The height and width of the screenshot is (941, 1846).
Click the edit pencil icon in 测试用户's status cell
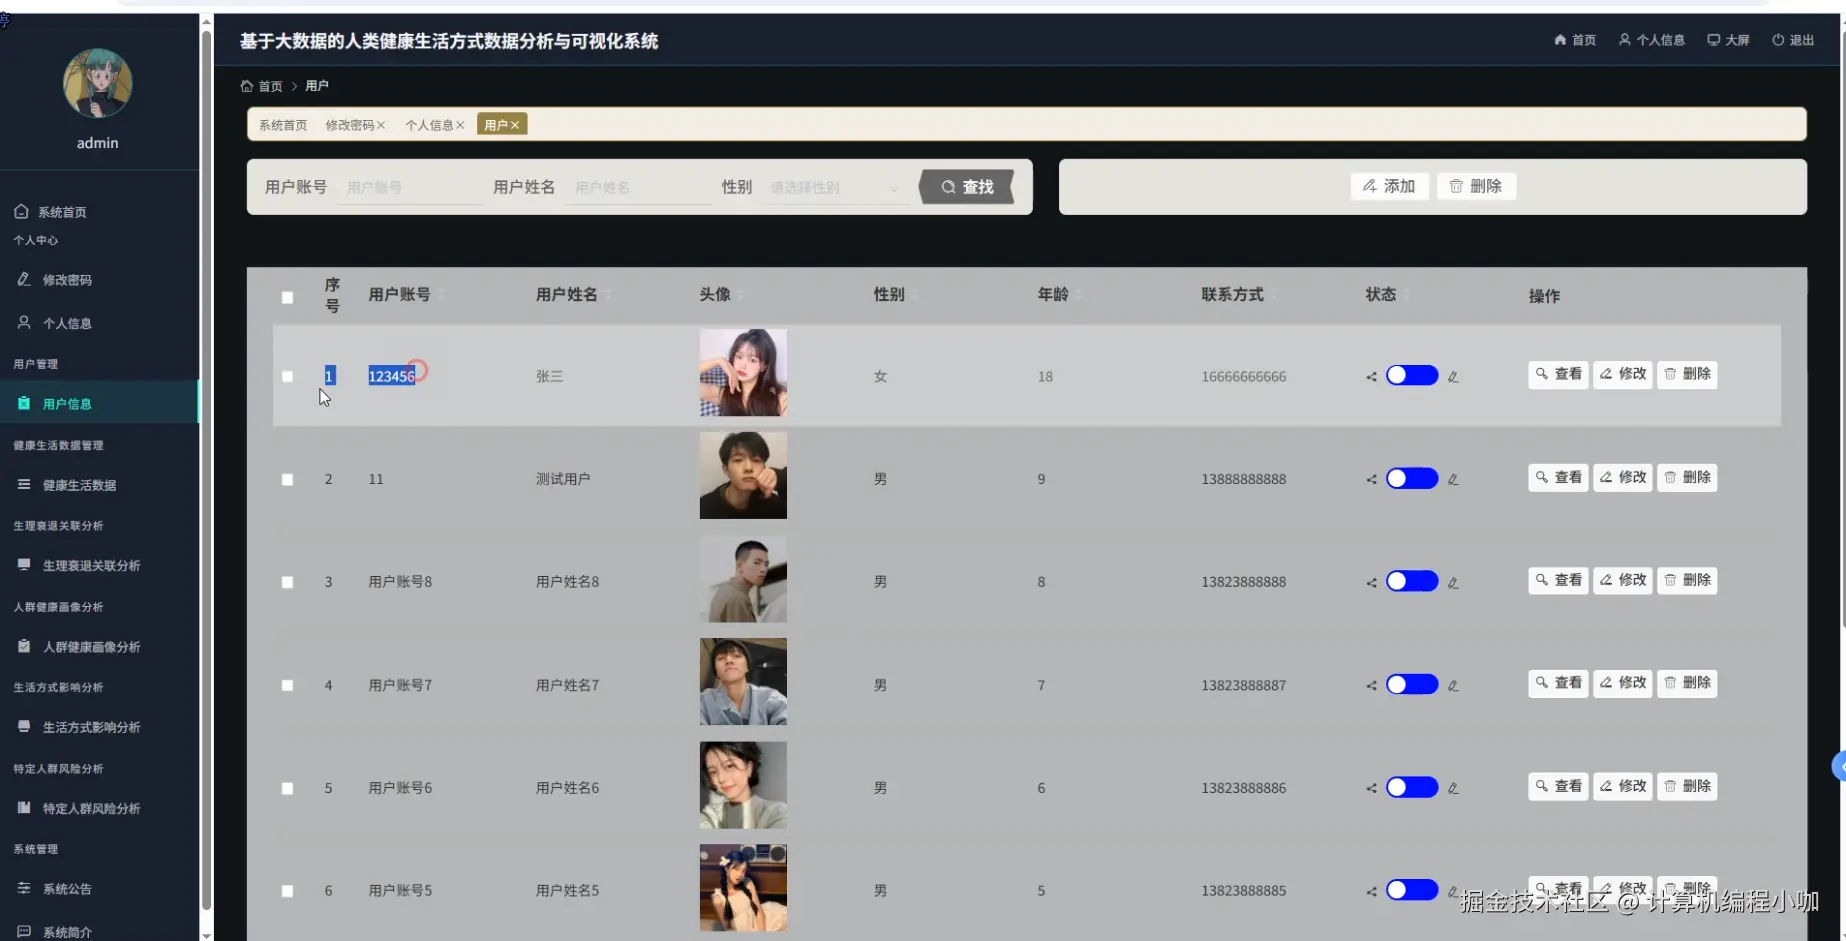(1453, 480)
